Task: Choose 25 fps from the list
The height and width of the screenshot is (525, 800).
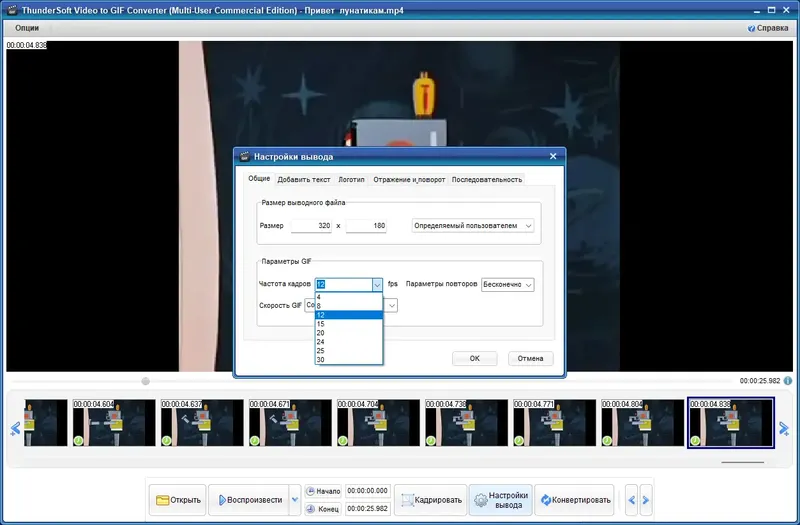Action: 349,351
